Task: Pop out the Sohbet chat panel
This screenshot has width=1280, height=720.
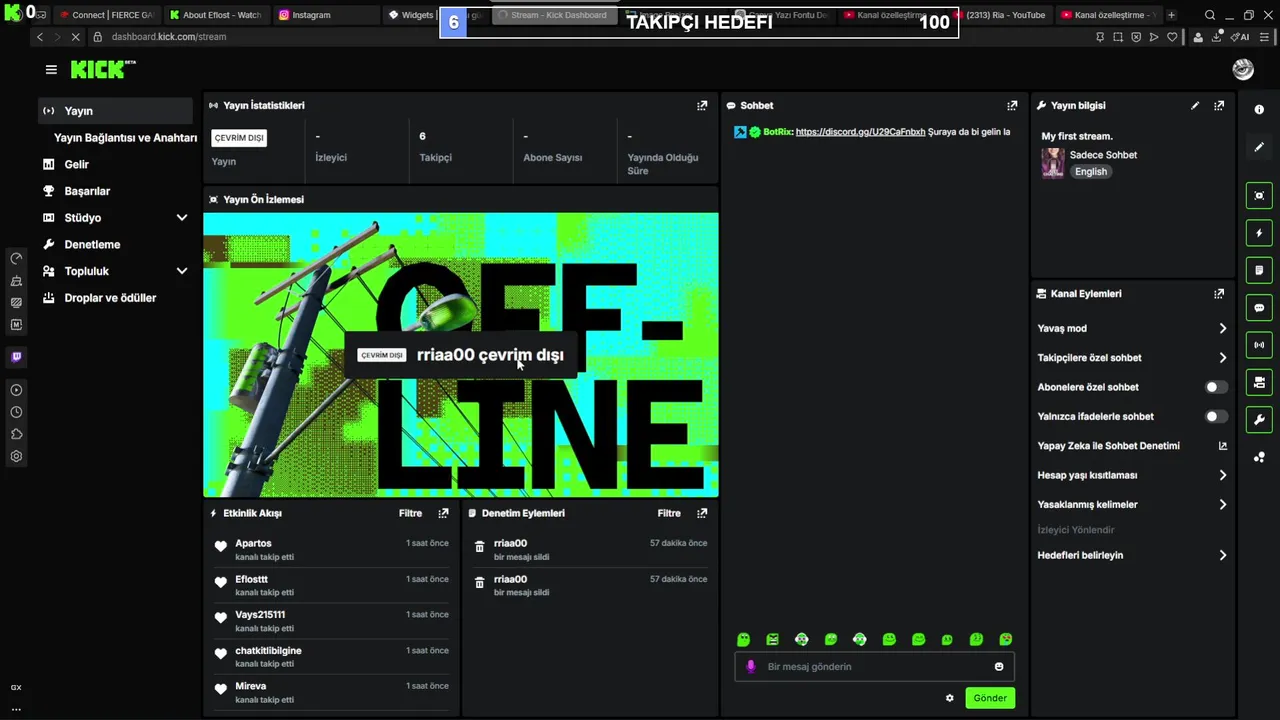Action: [1012, 105]
